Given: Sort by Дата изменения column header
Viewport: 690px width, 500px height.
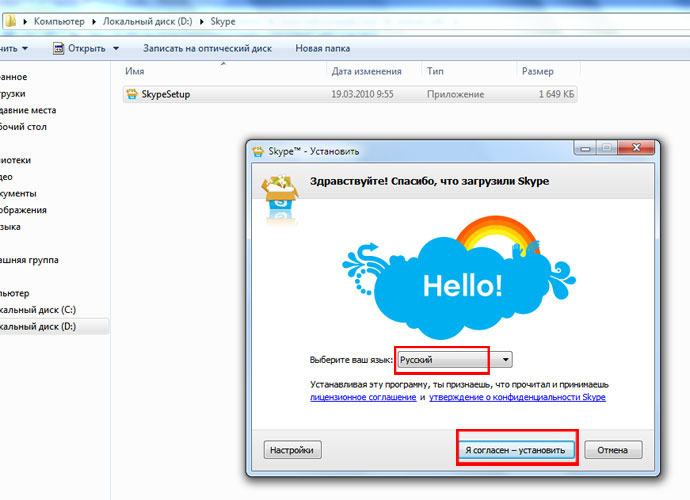Looking at the screenshot, I should pos(367,71).
